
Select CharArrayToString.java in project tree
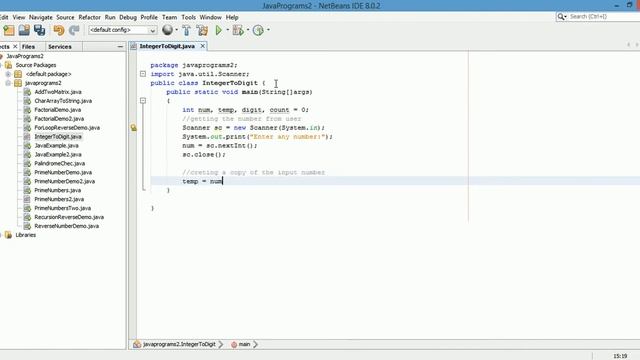point(63,101)
